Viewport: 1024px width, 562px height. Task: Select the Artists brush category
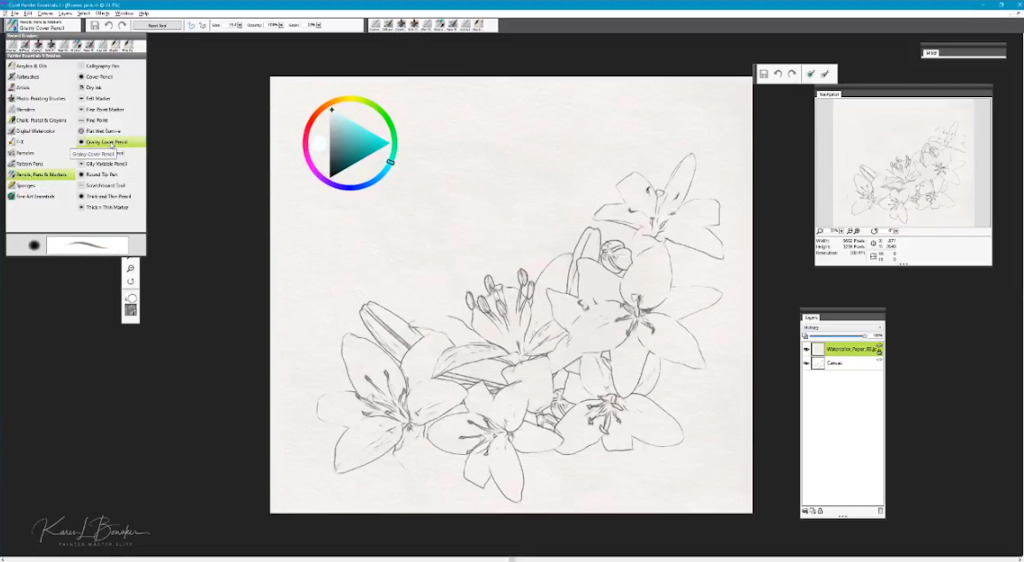pyautogui.click(x=40, y=87)
